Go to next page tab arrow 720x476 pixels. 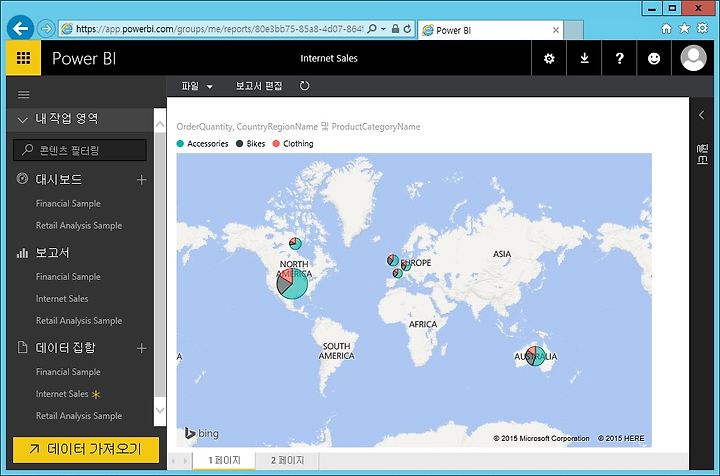[x=185, y=460]
